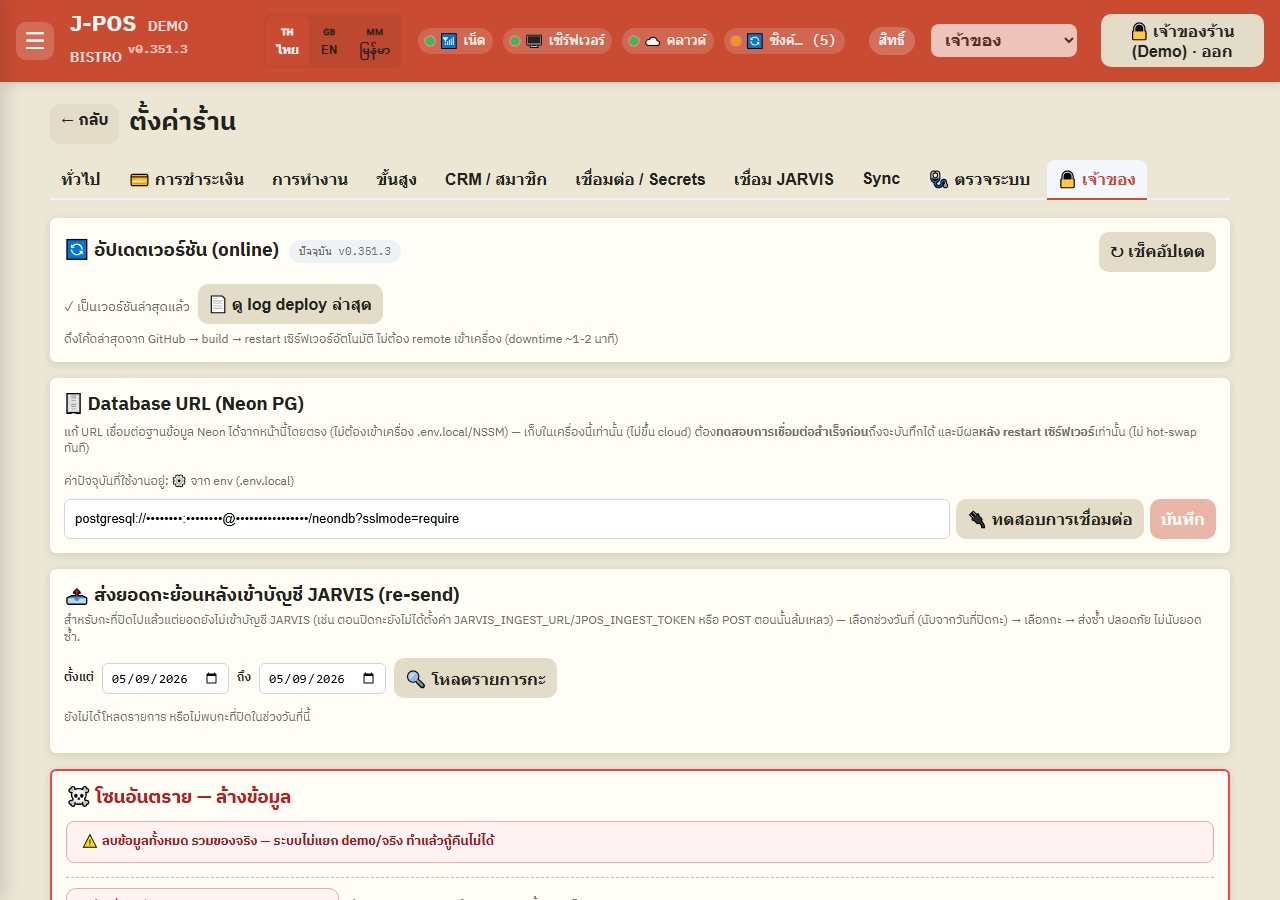Image resolution: width=1280 pixels, height=900 pixels.
Task: Click the J-POS logo text
Action: [x=103, y=25]
